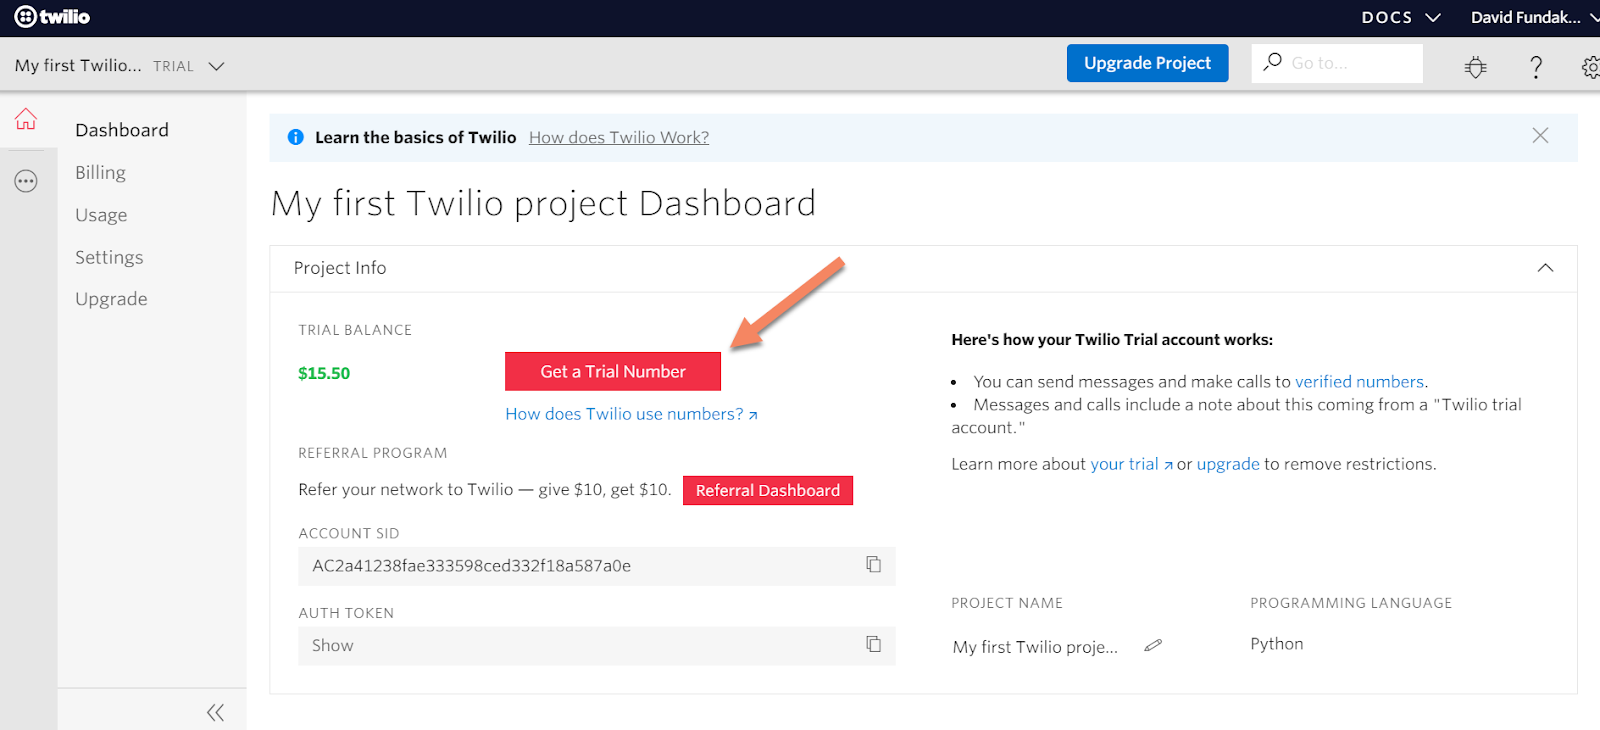Click the TRIAL badge
Viewport: 1600px width, 730px height.
tap(173, 66)
